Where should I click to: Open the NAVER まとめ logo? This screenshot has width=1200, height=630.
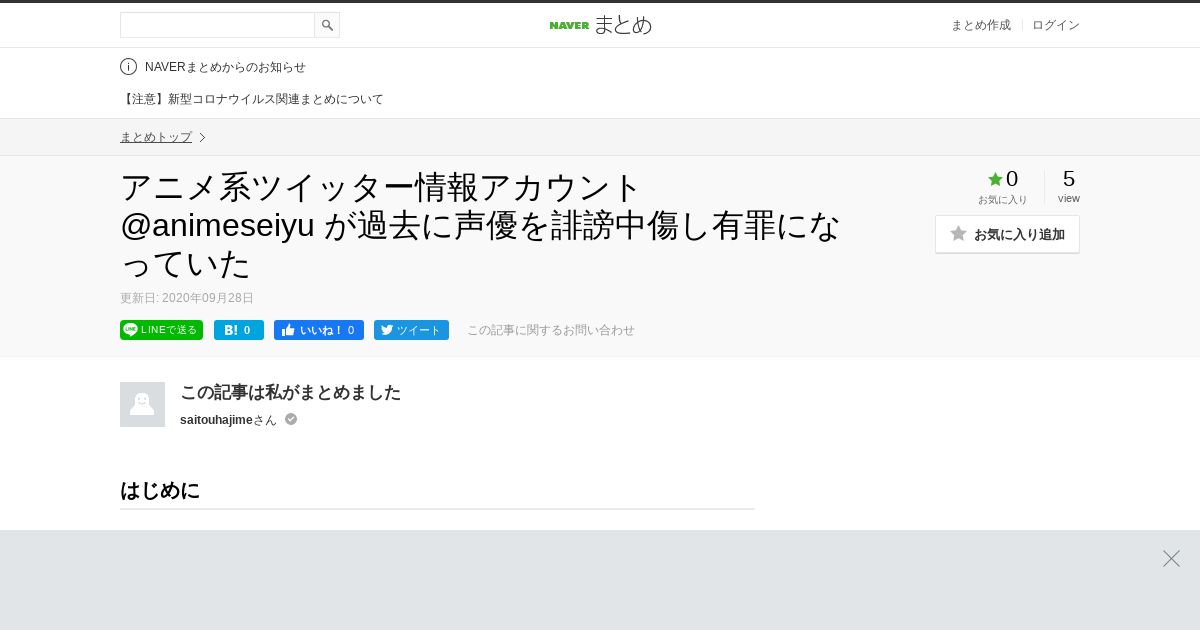(x=600, y=25)
